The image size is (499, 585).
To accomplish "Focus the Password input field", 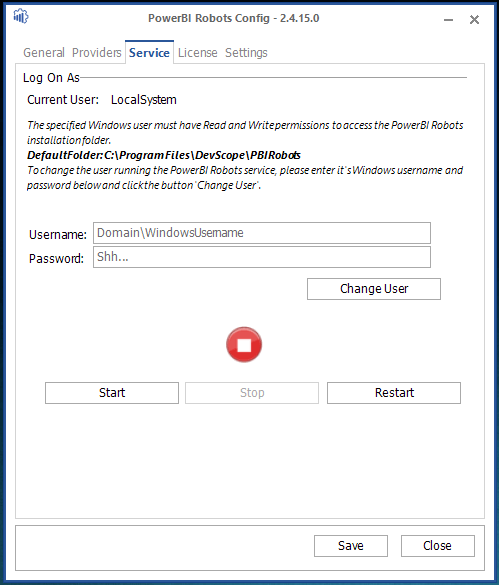I will point(262,257).
